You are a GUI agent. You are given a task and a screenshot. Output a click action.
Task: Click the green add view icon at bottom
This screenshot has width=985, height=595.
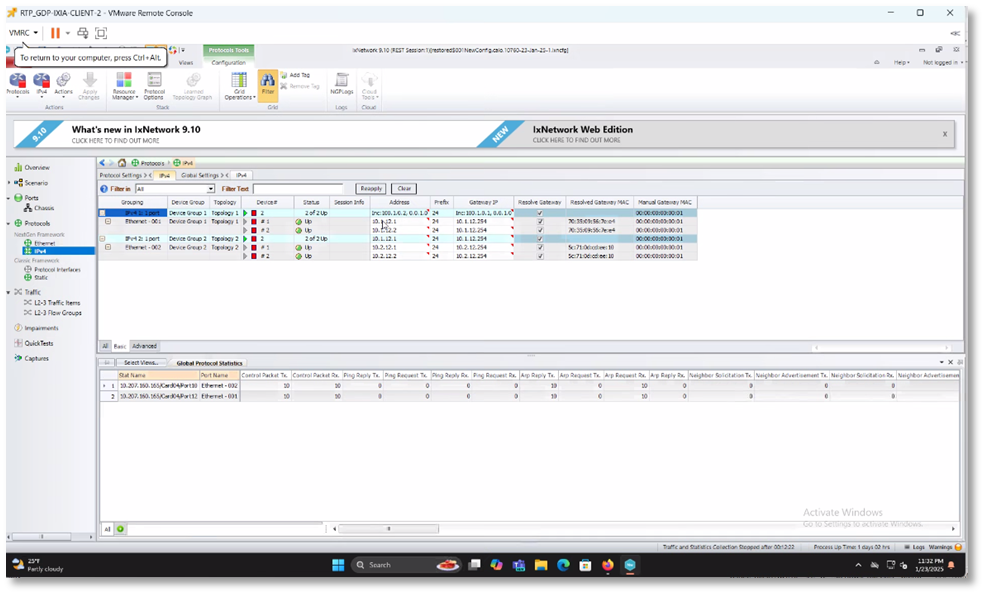tap(120, 529)
